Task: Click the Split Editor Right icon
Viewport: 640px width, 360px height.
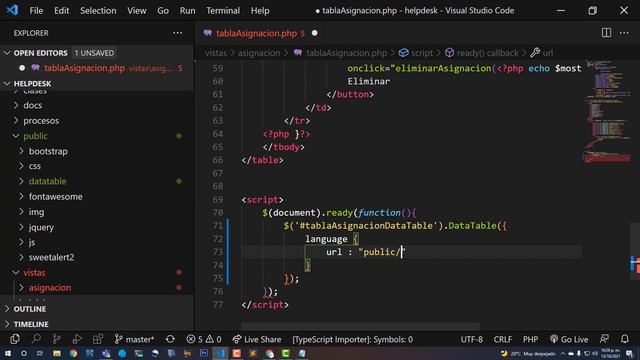Action: click(x=606, y=33)
